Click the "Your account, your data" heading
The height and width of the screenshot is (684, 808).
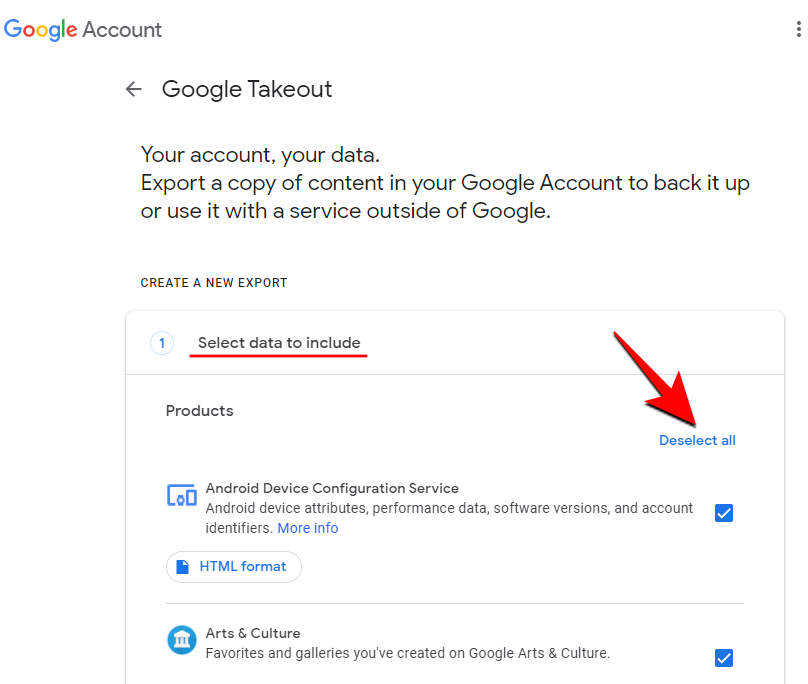coord(260,155)
